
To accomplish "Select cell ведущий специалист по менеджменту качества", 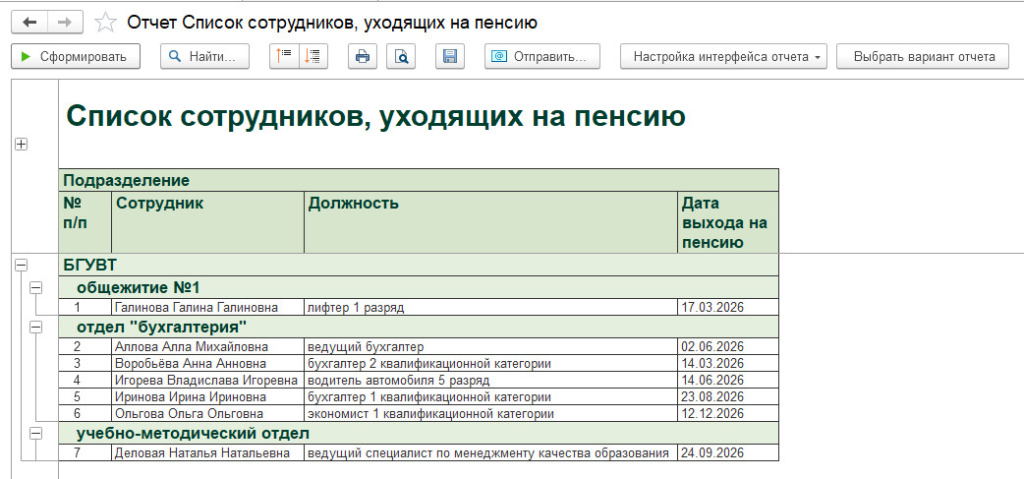I will point(490,453).
